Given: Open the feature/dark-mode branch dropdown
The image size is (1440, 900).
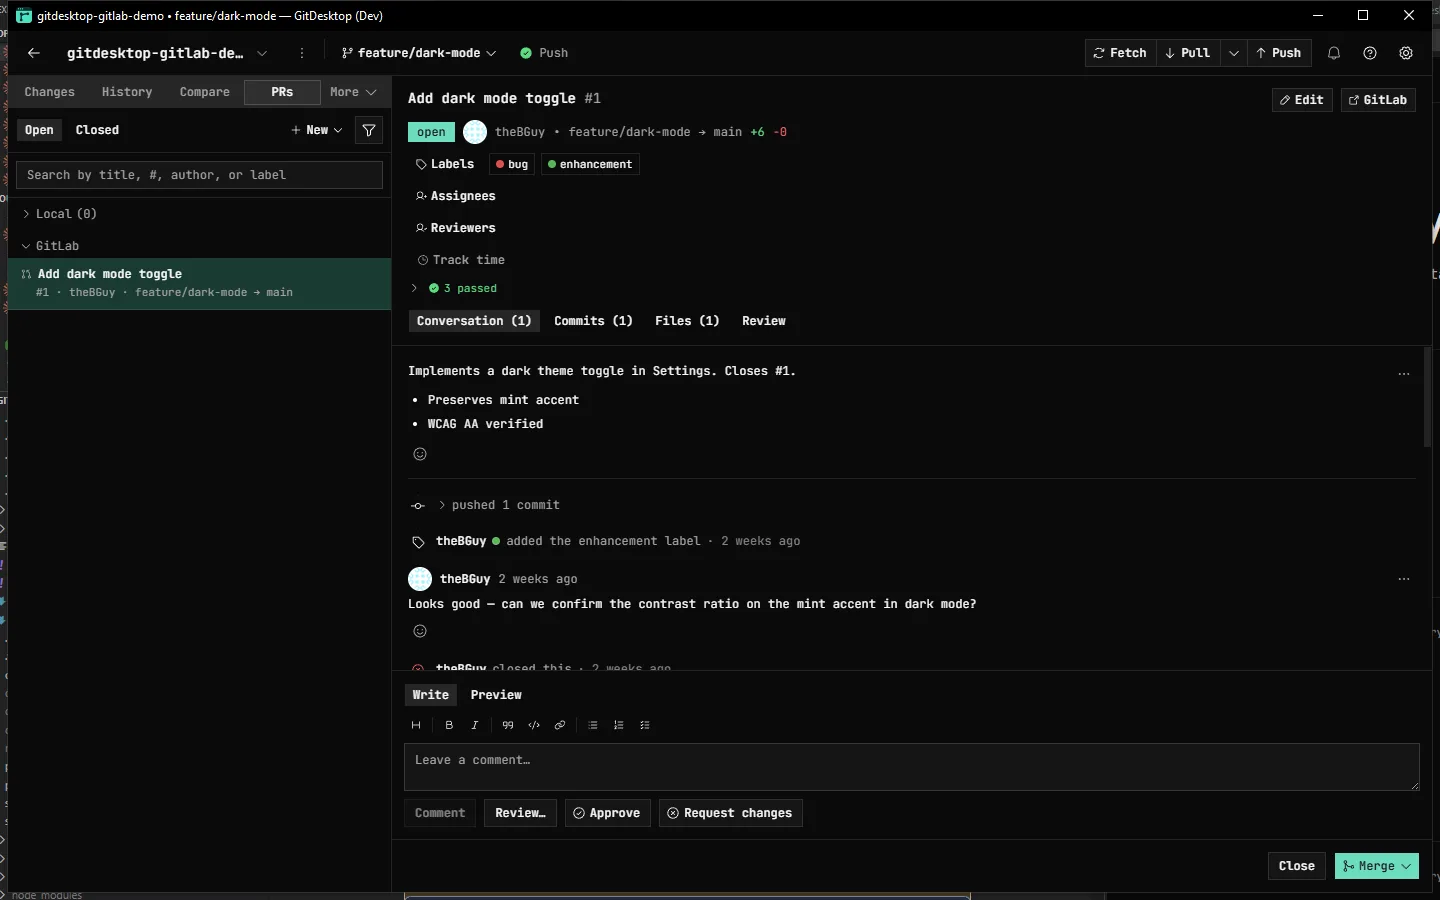Looking at the screenshot, I should (418, 53).
